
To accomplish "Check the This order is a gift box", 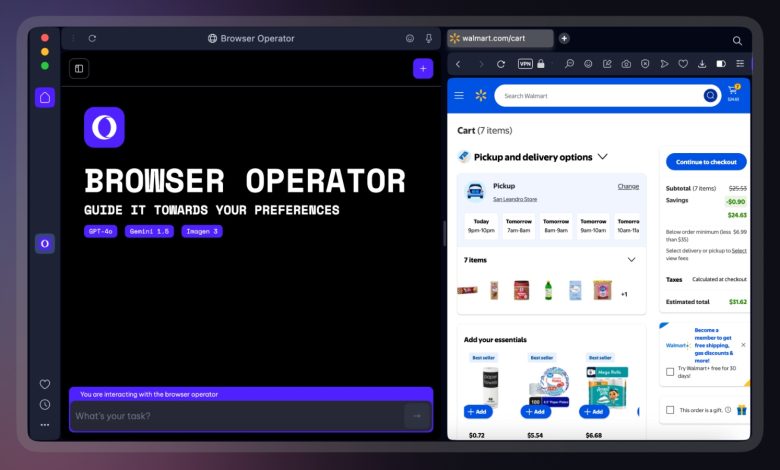I will coord(670,410).
